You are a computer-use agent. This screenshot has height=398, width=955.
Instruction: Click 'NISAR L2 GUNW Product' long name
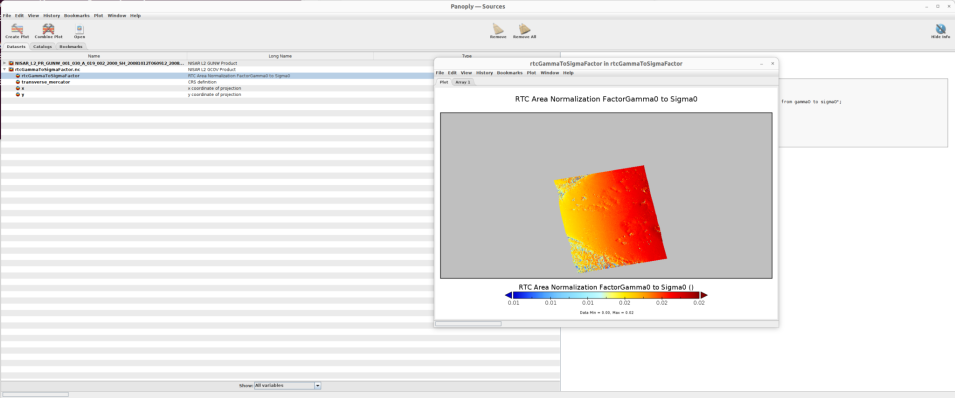pyautogui.click(x=213, y=63)
